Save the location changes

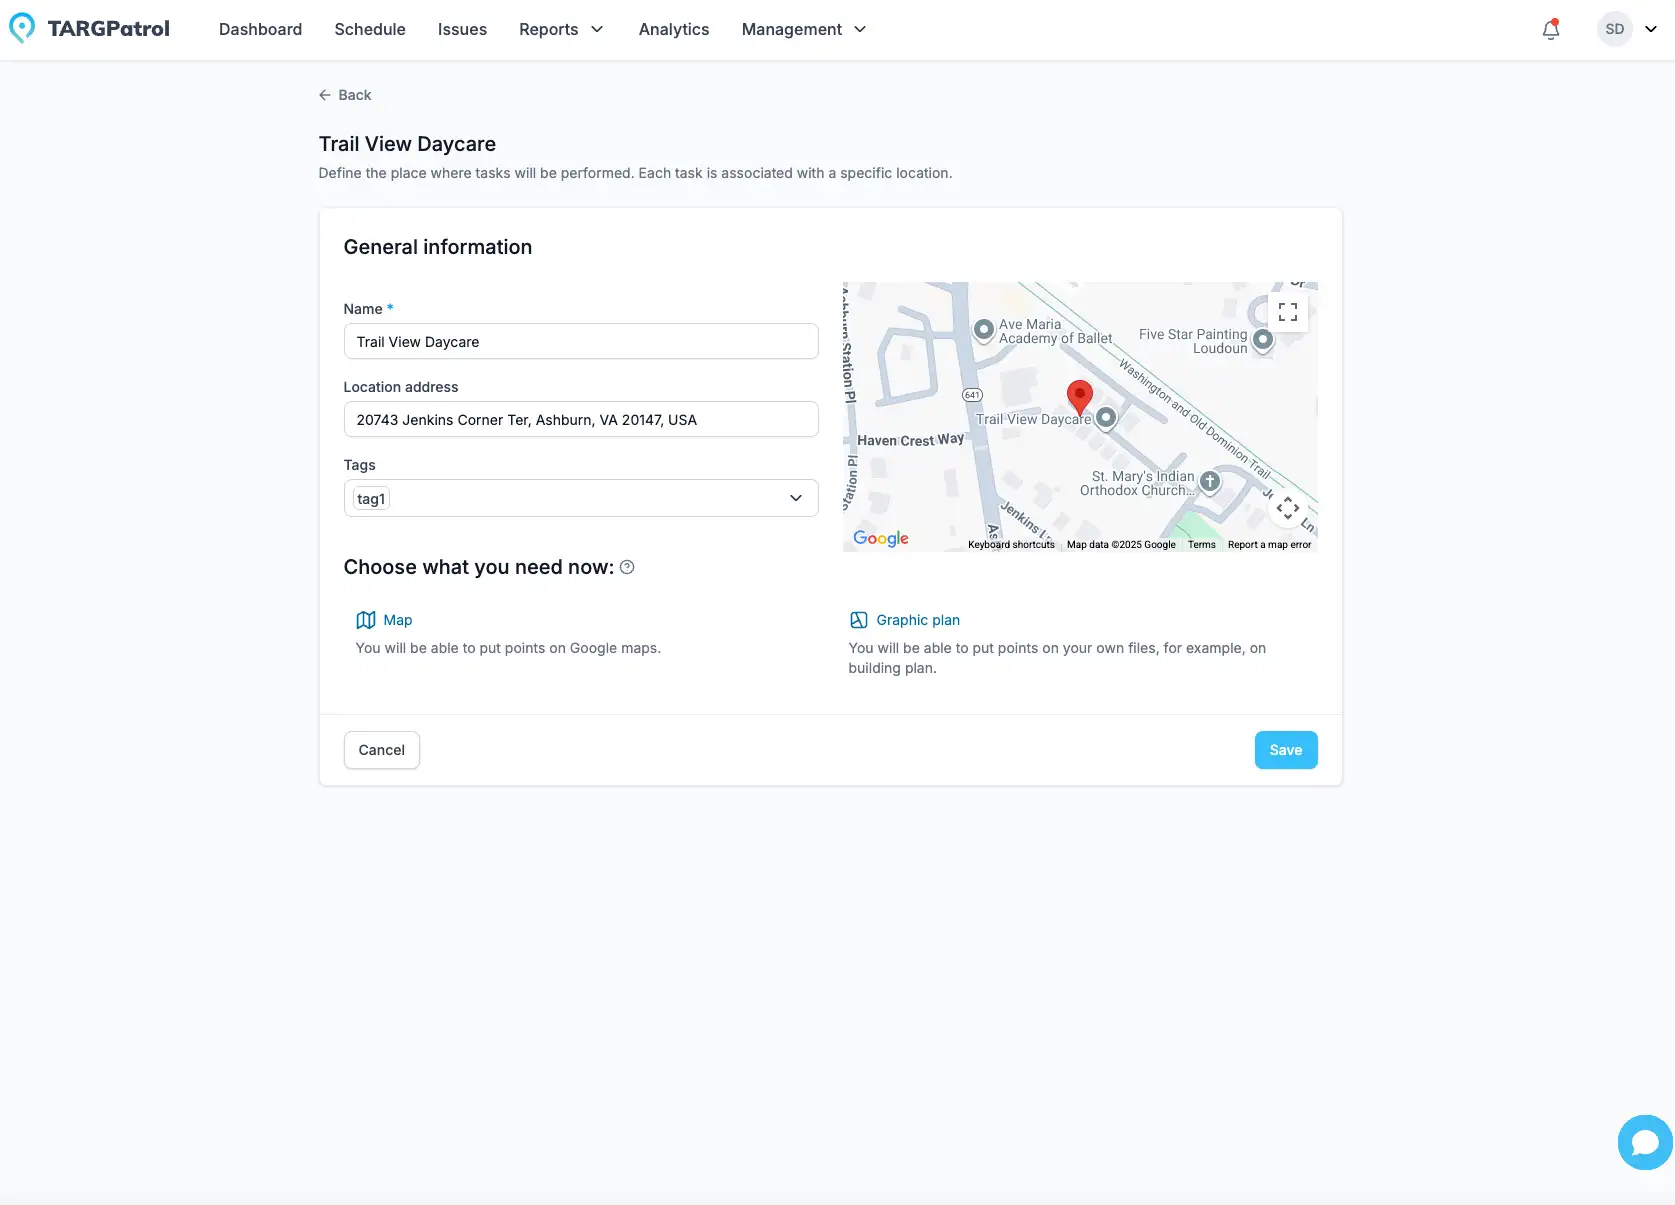(1286, 750)
